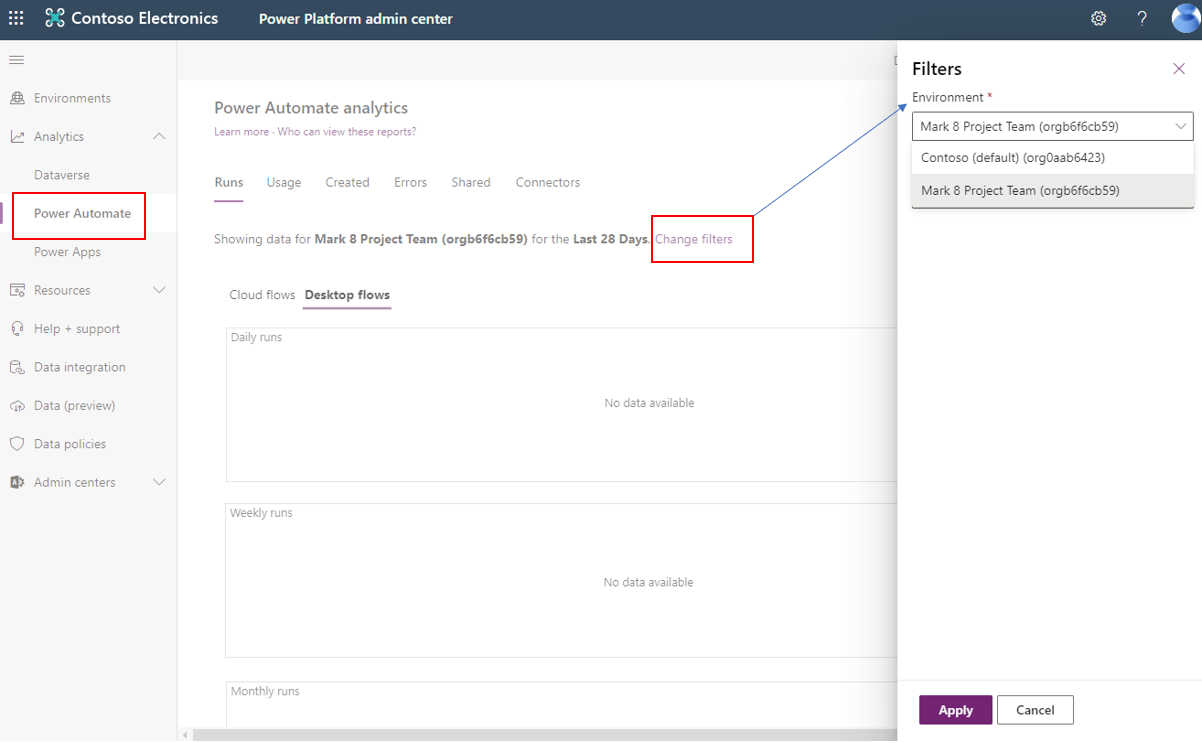
Task: Click the Resources icon in sidebar
Action: pos(17,290)
